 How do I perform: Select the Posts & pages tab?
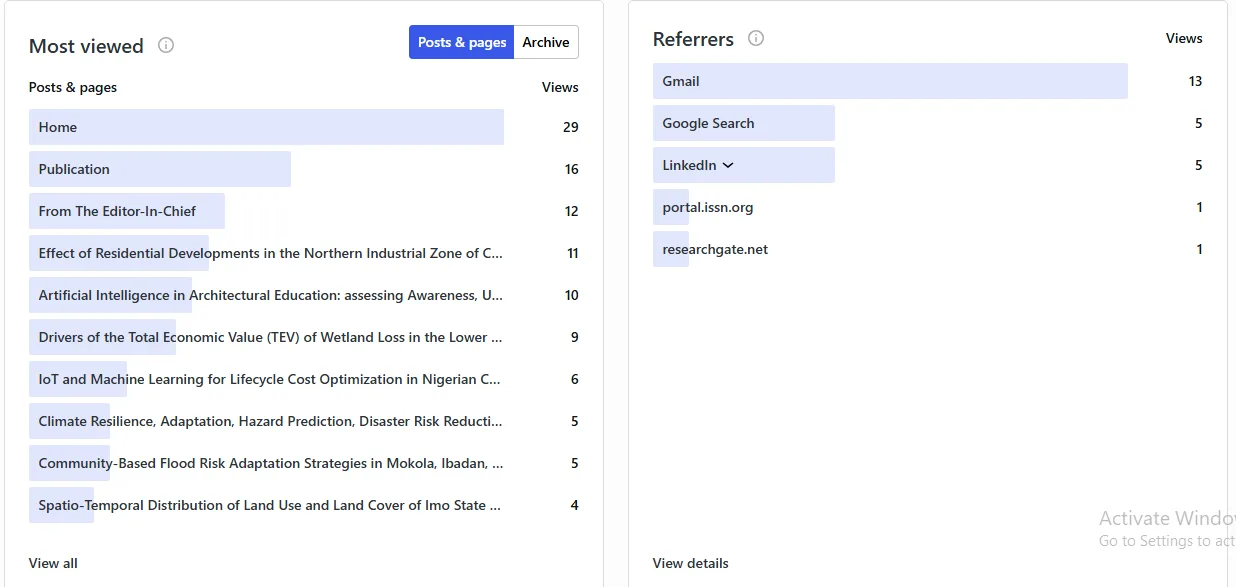coord(462,42)
